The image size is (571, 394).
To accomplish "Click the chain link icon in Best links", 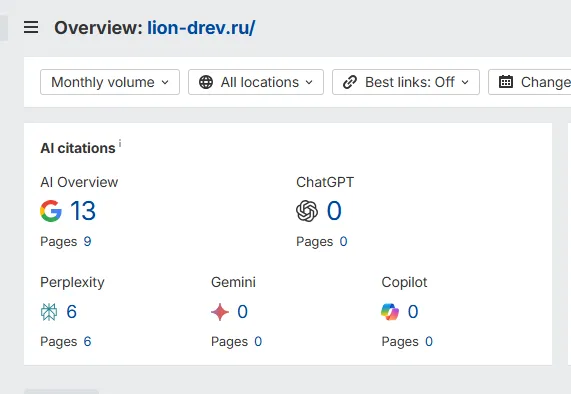I will 350,82.
